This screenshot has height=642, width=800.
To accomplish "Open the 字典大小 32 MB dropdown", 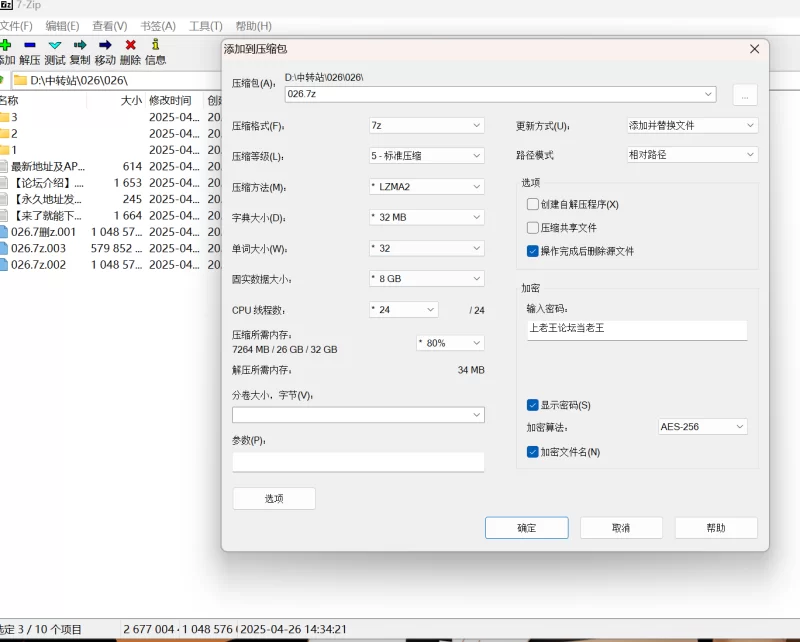I will click(427, 217).
